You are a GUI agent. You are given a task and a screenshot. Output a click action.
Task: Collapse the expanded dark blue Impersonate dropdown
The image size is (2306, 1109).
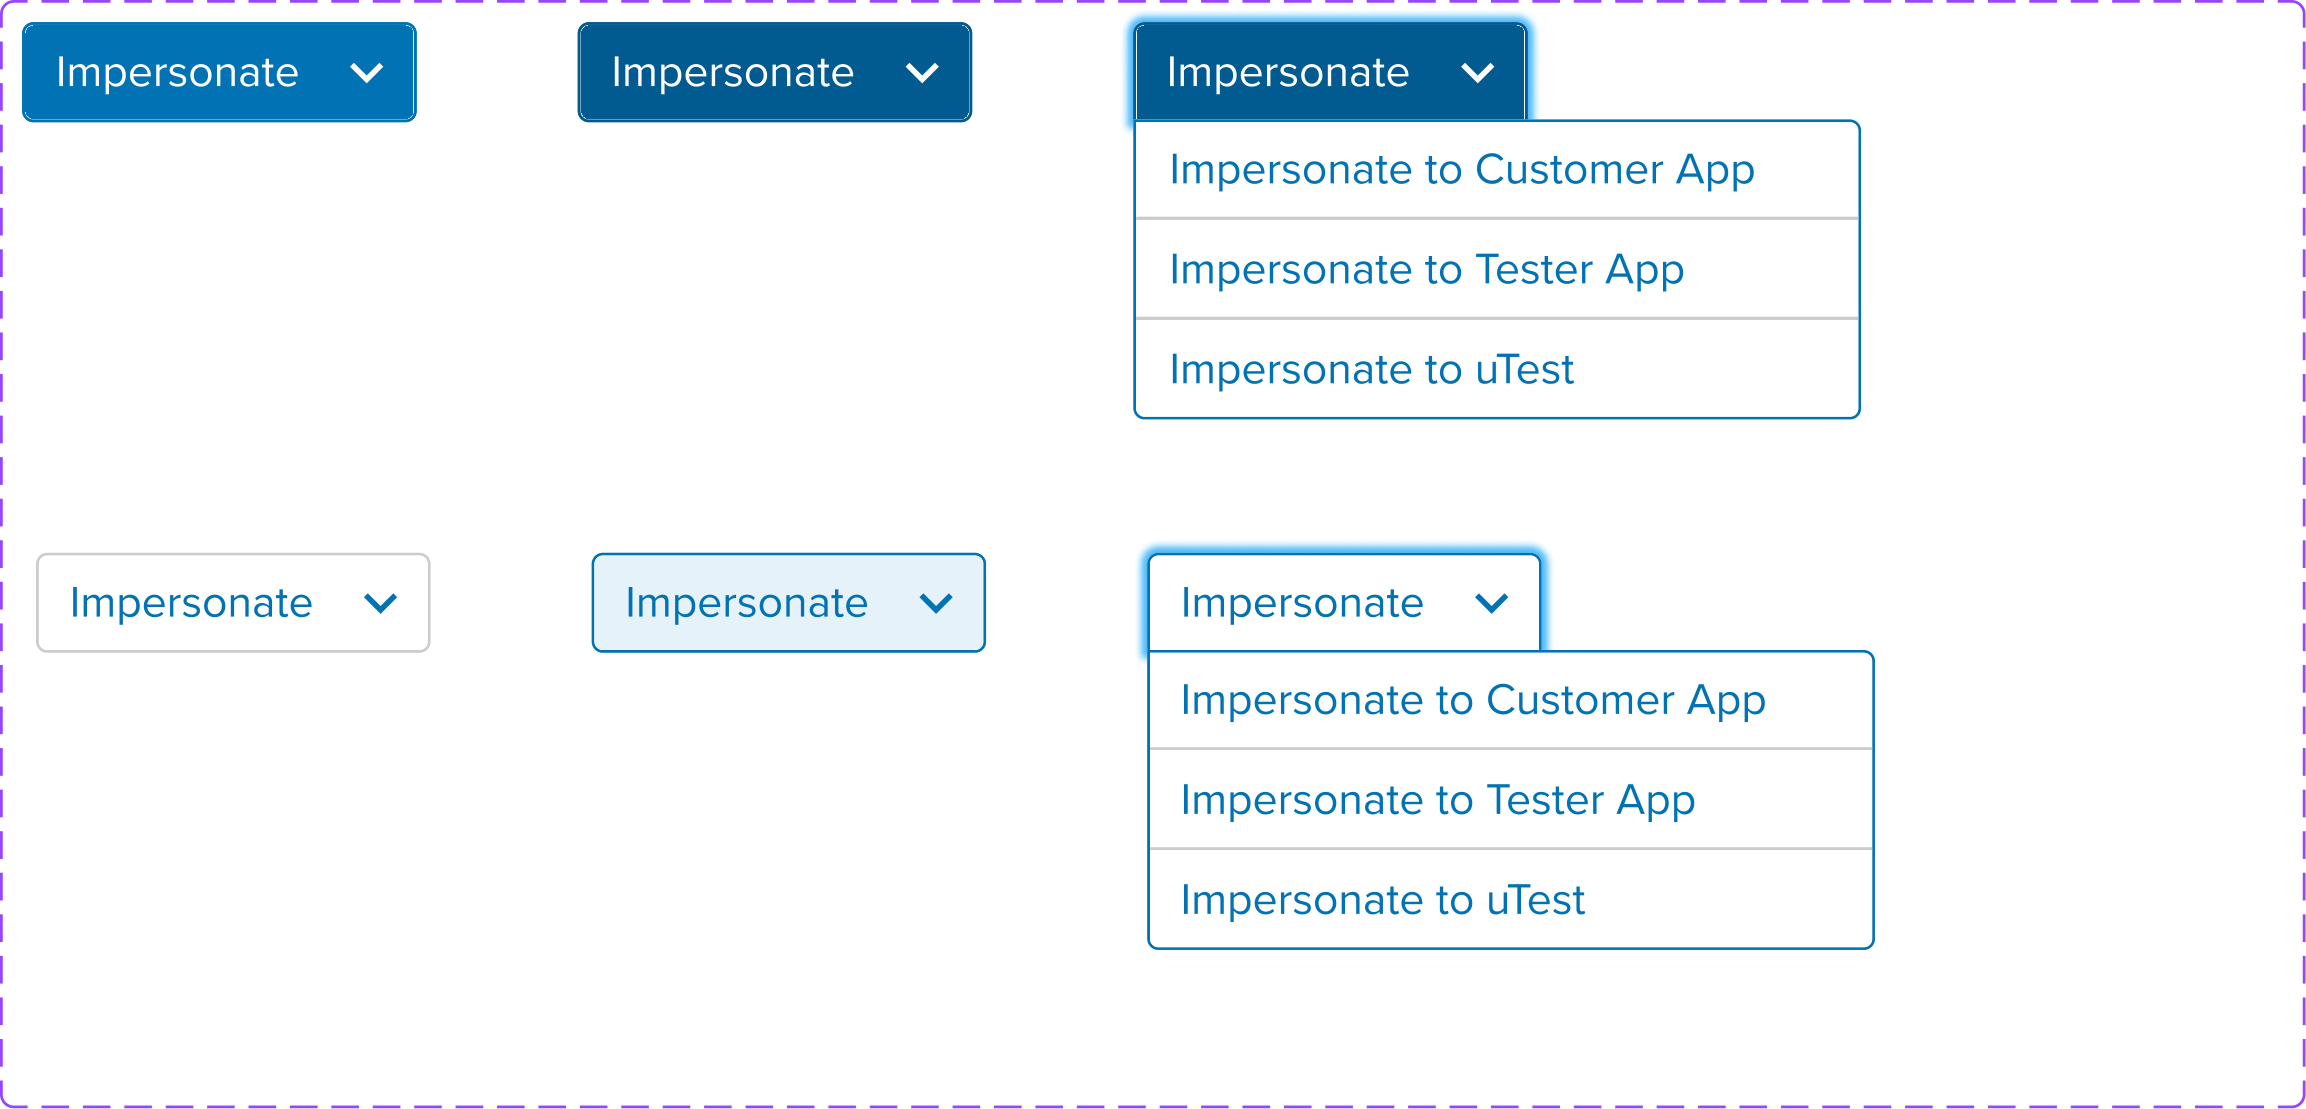[x=1330, y=72]
